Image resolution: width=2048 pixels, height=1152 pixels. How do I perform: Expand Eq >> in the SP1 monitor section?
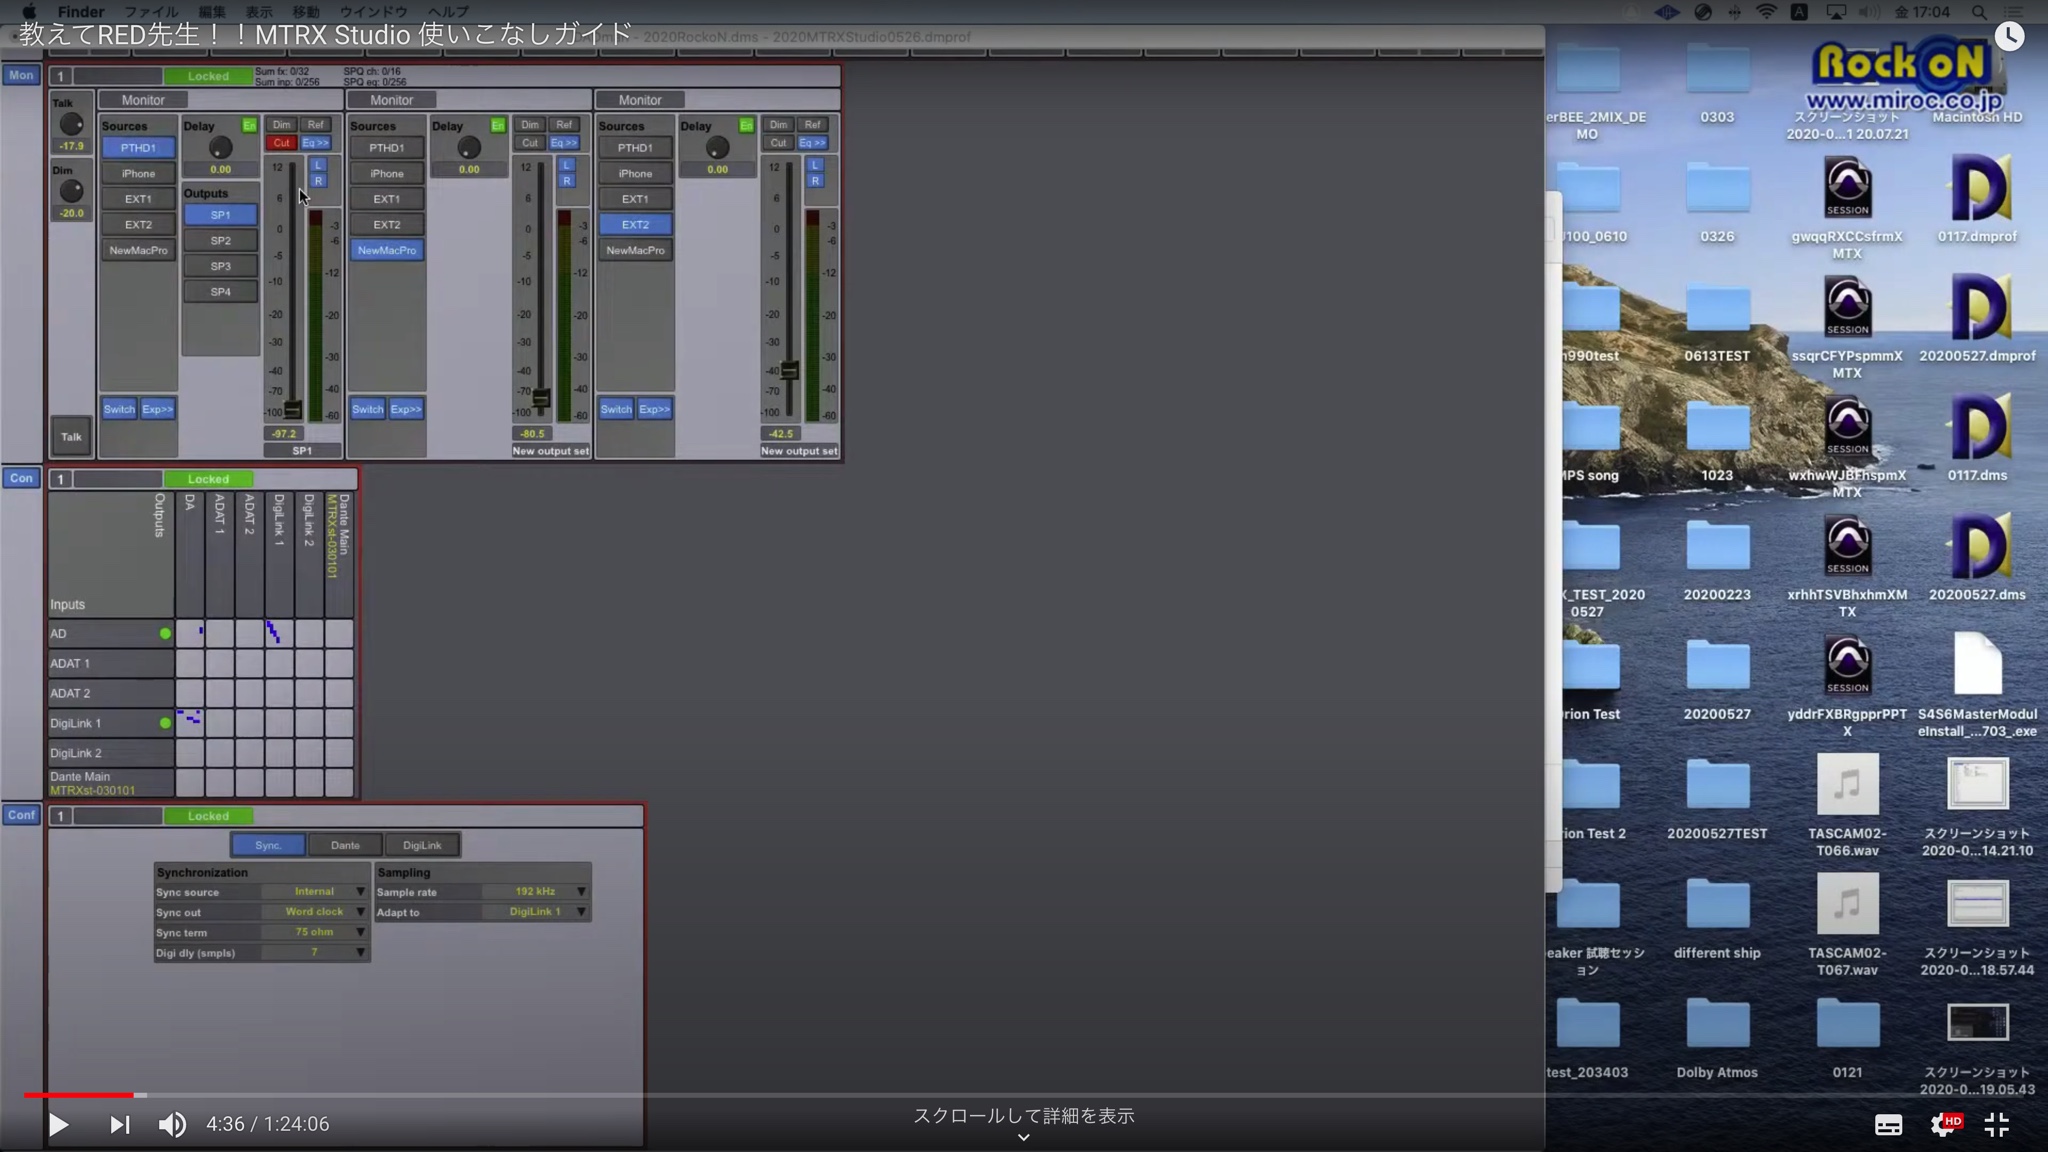coord(316,143)
